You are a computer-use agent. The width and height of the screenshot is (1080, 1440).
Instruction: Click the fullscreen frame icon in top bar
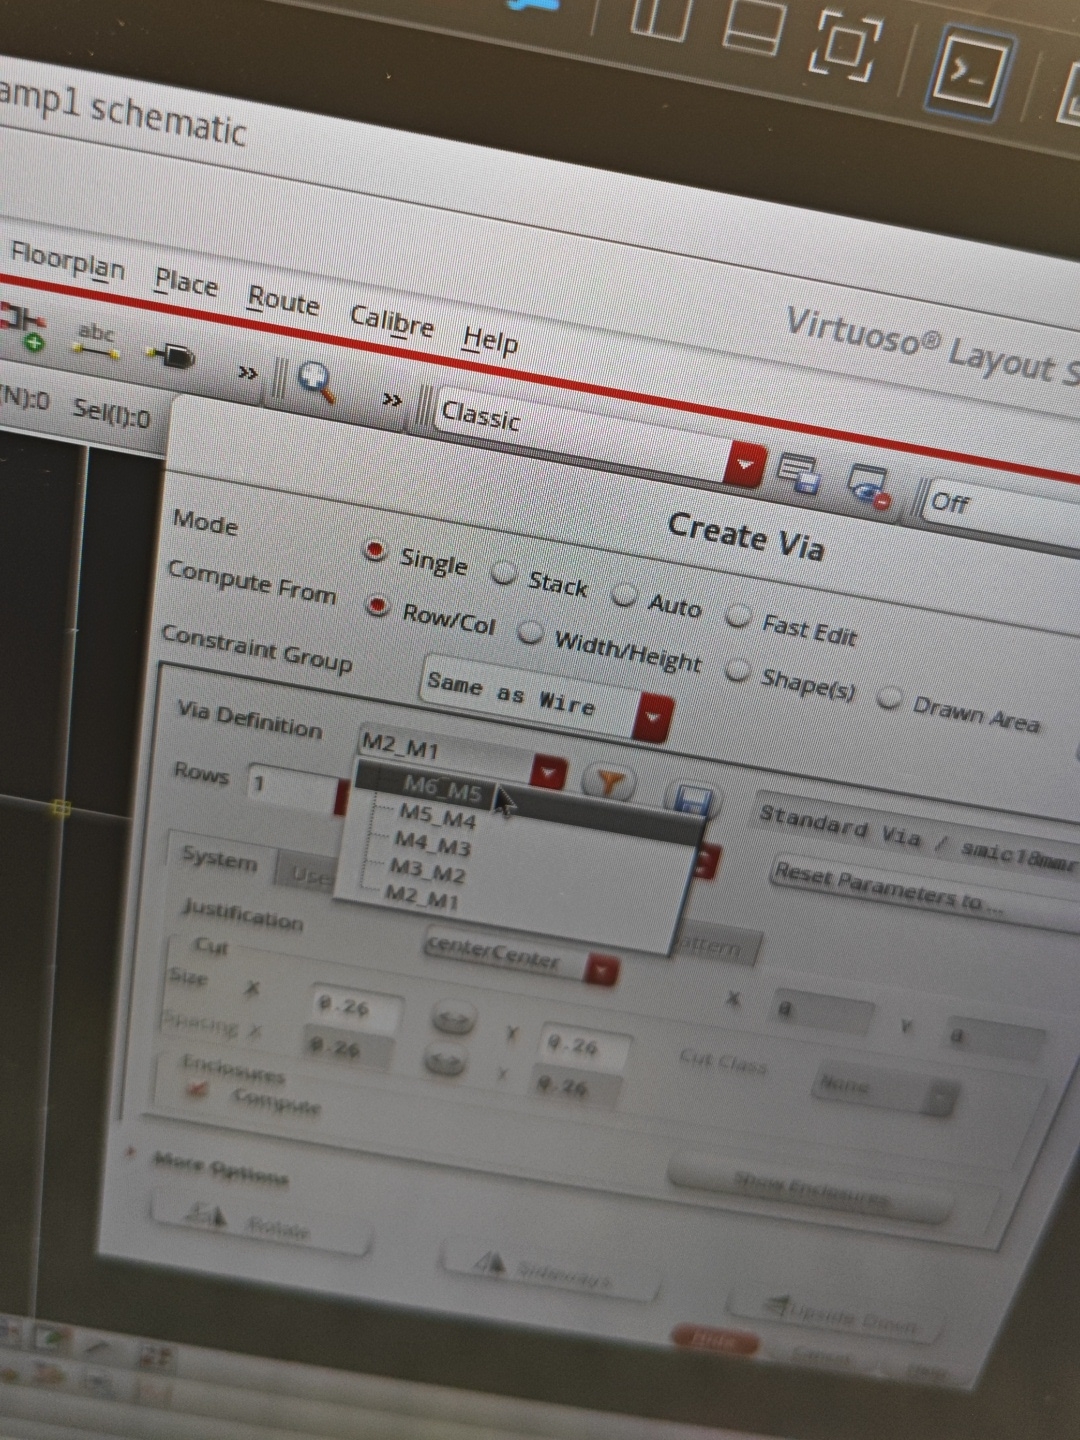[846, 47]
